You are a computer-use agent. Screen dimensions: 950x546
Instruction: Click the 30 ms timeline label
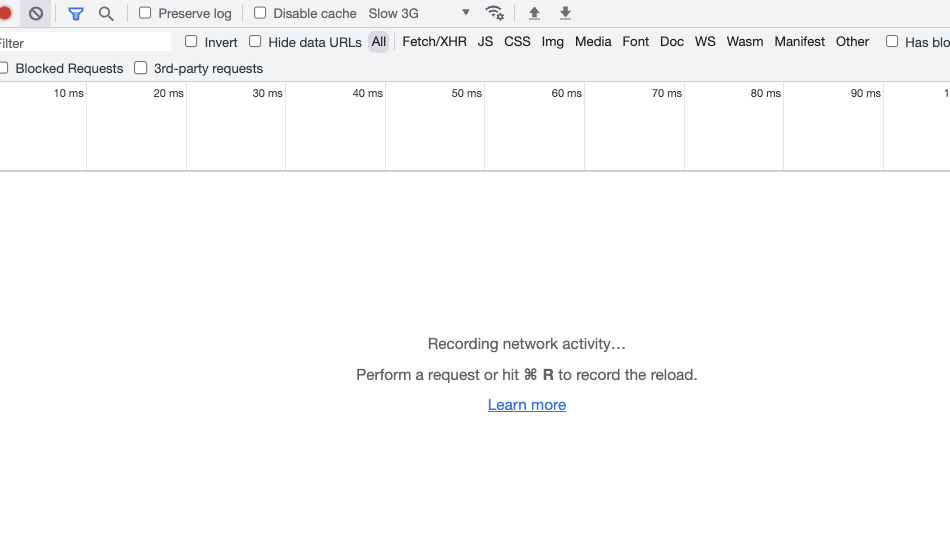click(x=268, y=93)
